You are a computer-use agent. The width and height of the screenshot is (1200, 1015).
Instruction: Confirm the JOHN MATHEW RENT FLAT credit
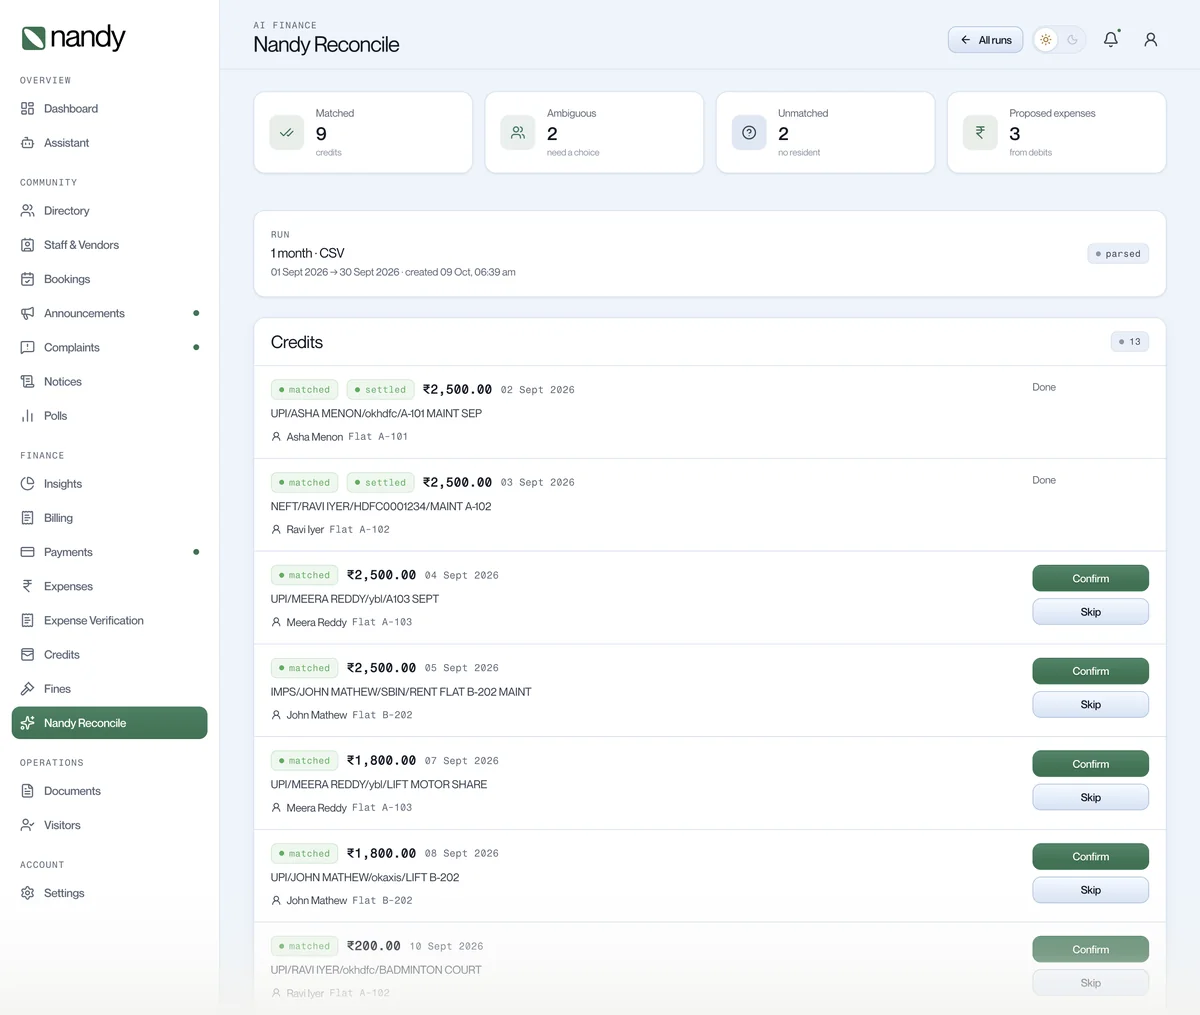click(x=1090, y=671)
